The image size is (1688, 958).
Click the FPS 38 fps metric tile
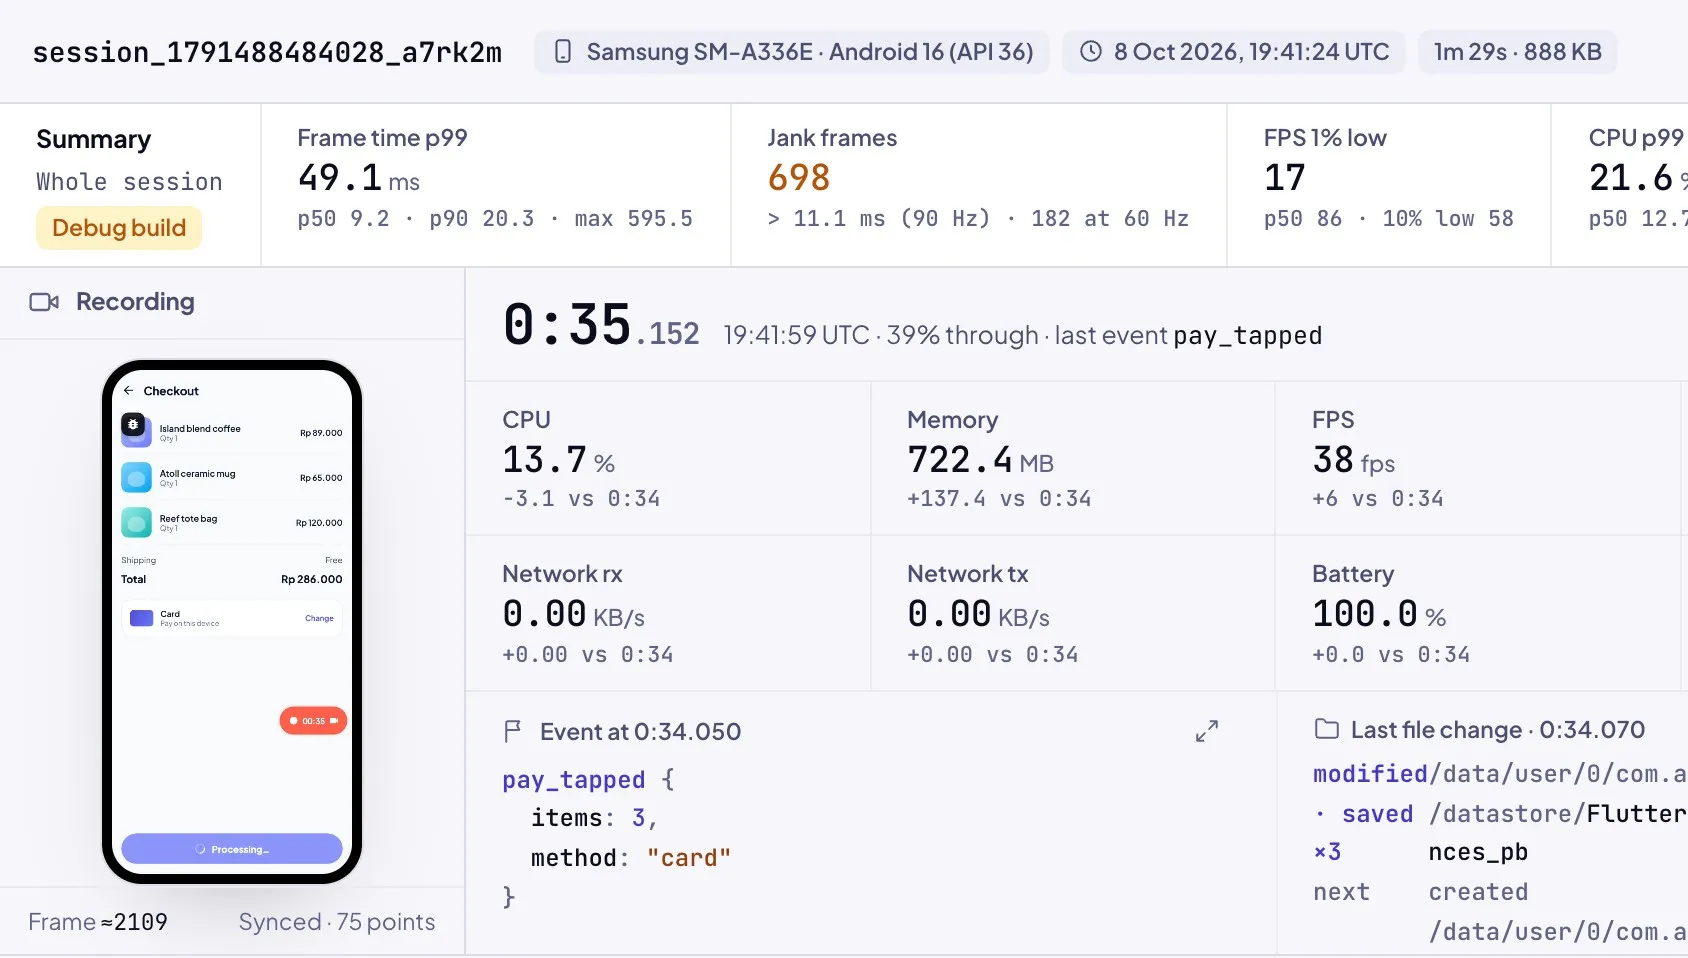tap(1478, 458)
